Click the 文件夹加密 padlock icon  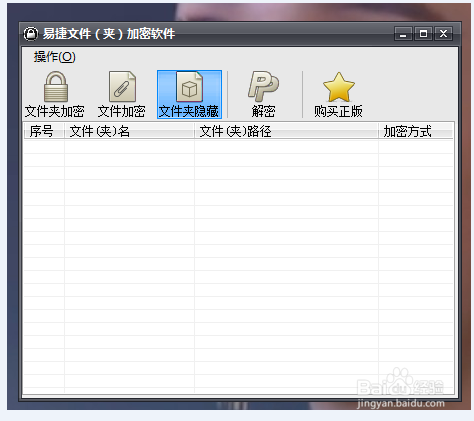click(56, 87)
